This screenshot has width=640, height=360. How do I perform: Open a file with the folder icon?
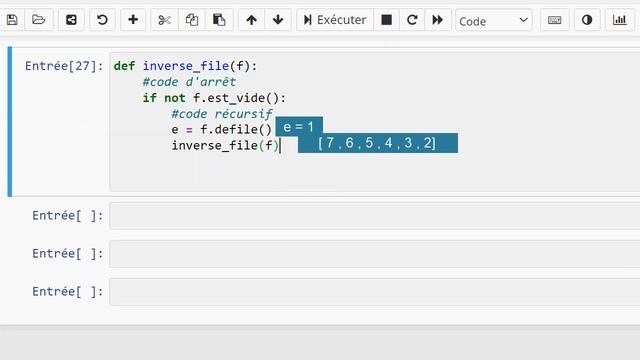pos(39,20)
